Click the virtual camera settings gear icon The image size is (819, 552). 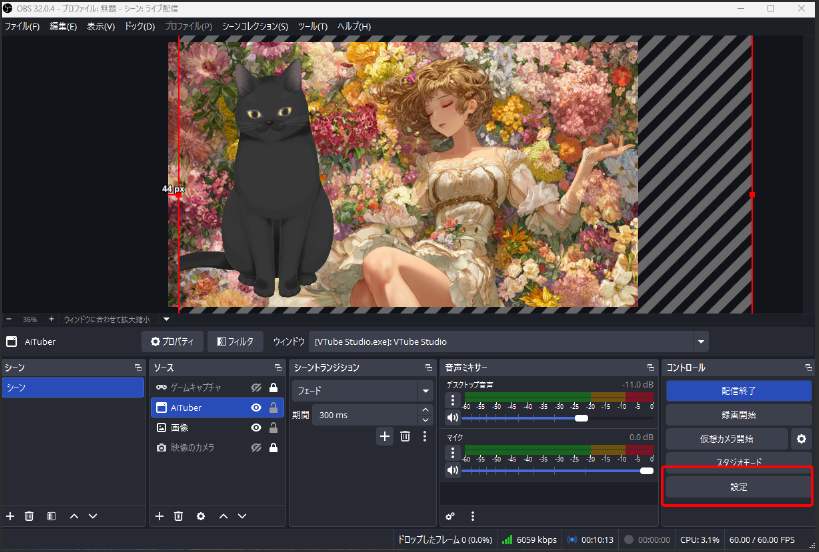(x=800, y=439)
